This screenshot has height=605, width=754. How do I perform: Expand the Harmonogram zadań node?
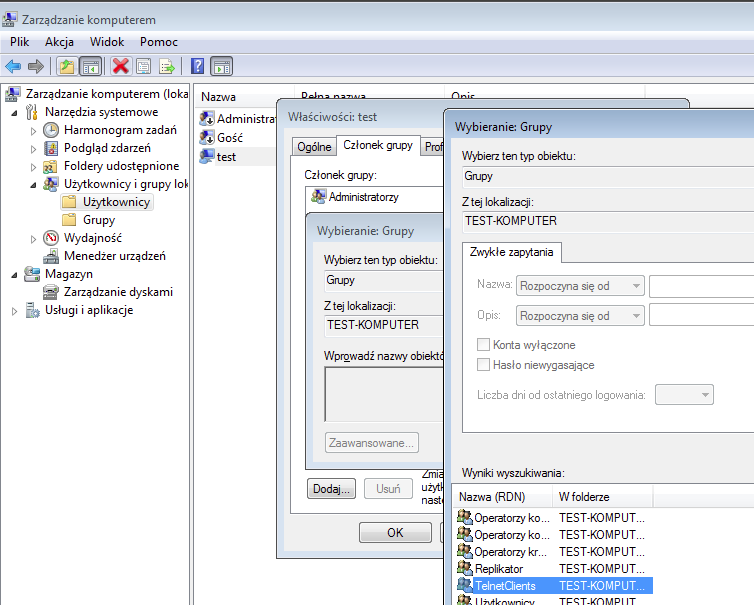[33, 131]
